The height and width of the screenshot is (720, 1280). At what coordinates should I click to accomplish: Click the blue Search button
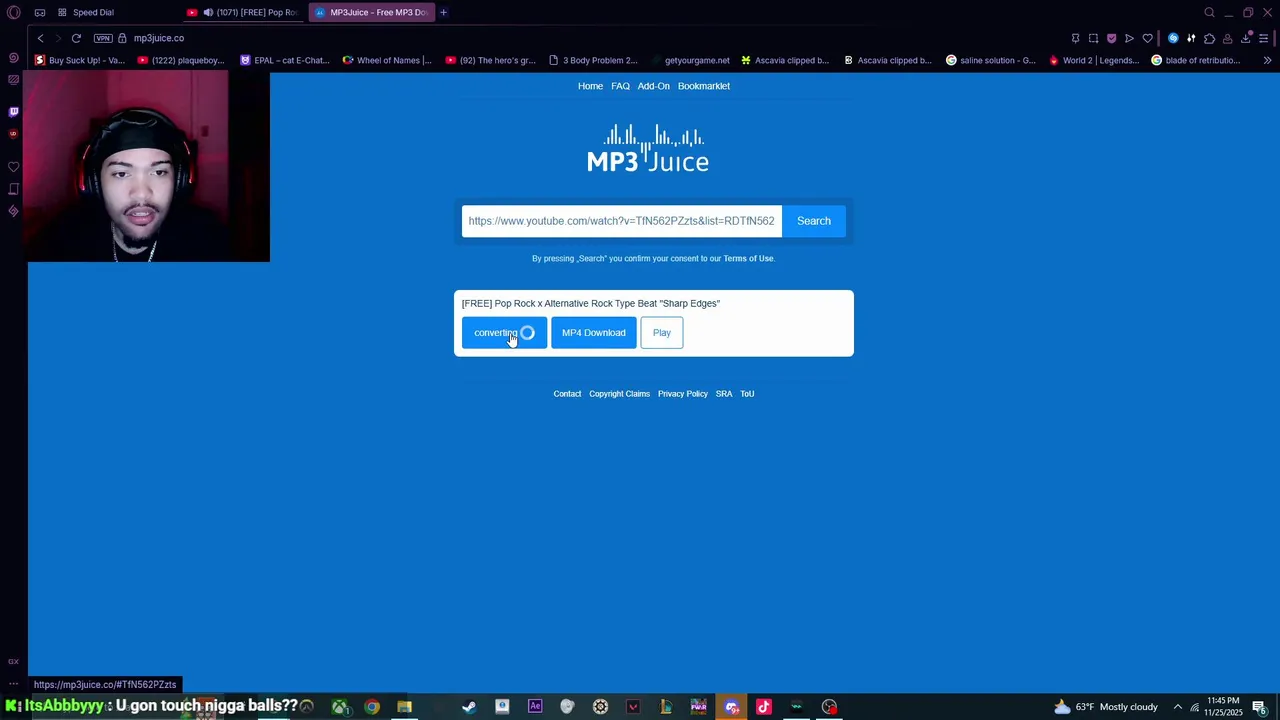[814, 221]
